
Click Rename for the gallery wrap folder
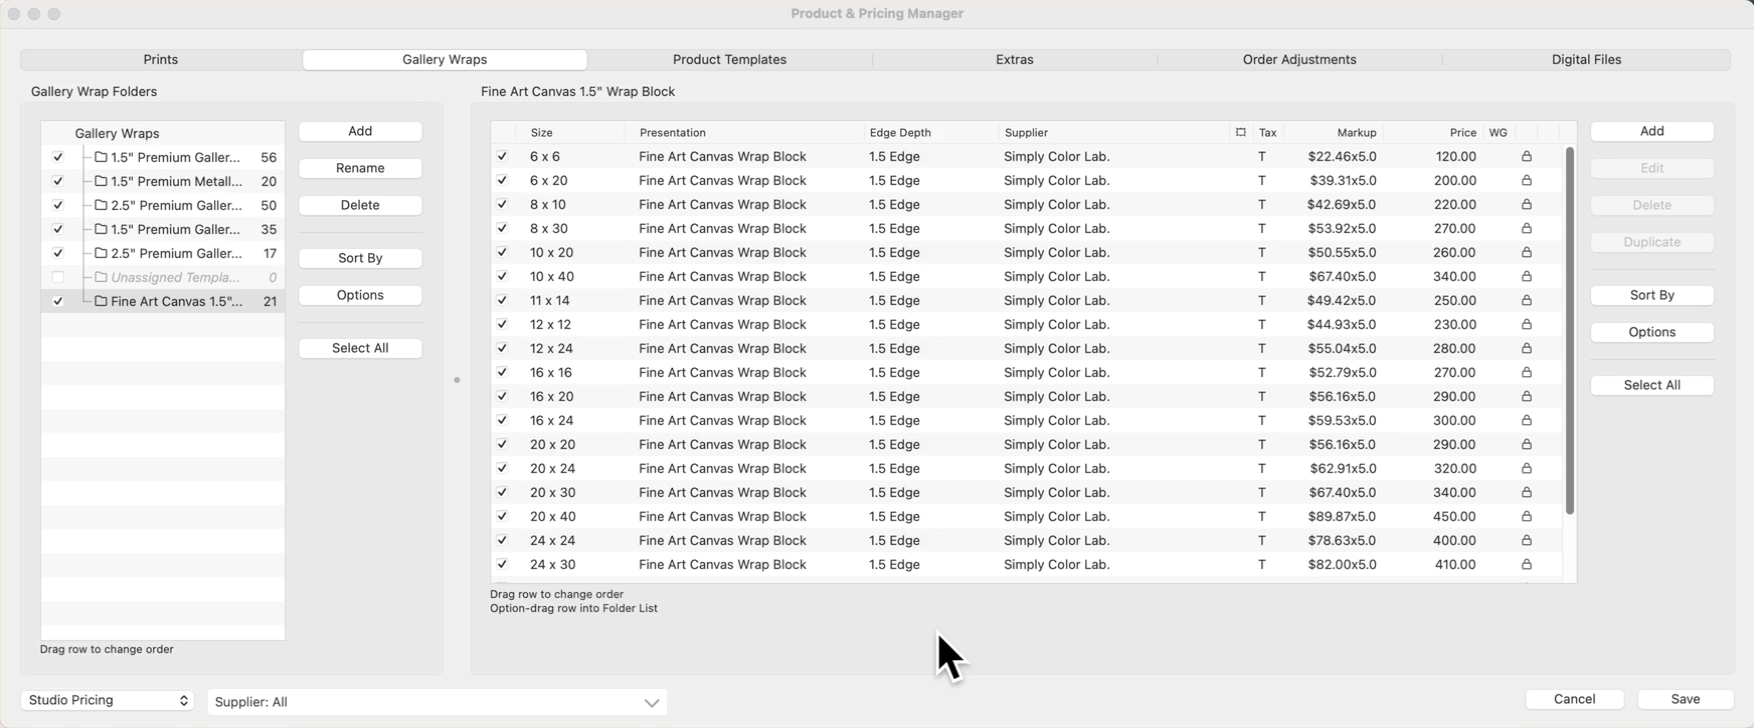pos(360,168)
